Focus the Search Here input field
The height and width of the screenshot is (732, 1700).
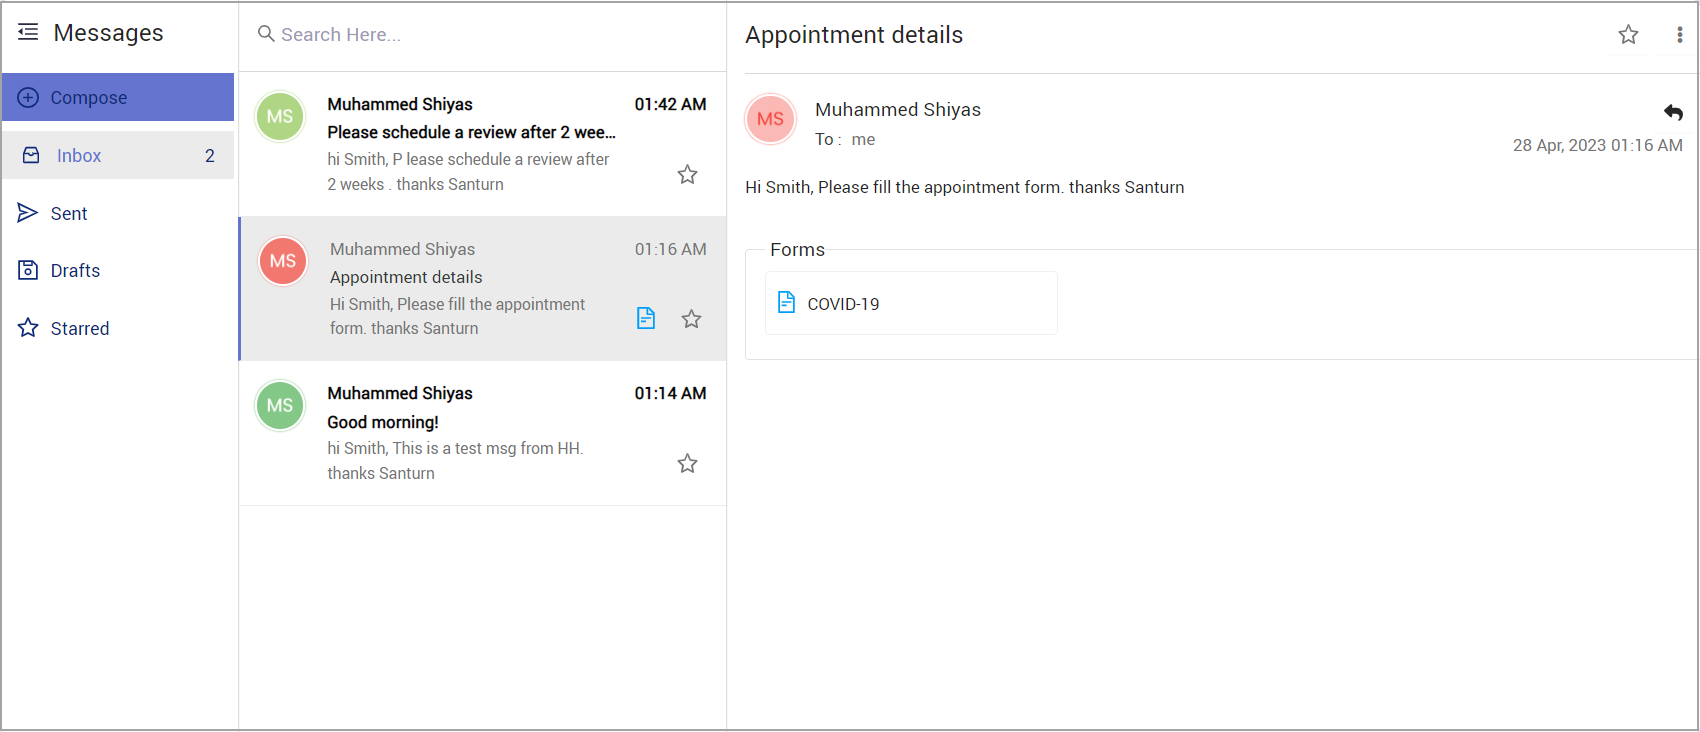[480, 35]
